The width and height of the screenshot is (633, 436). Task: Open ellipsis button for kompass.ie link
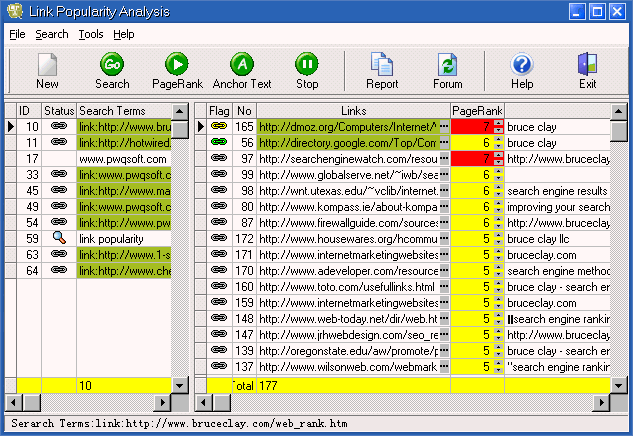[x=444, y=207]
